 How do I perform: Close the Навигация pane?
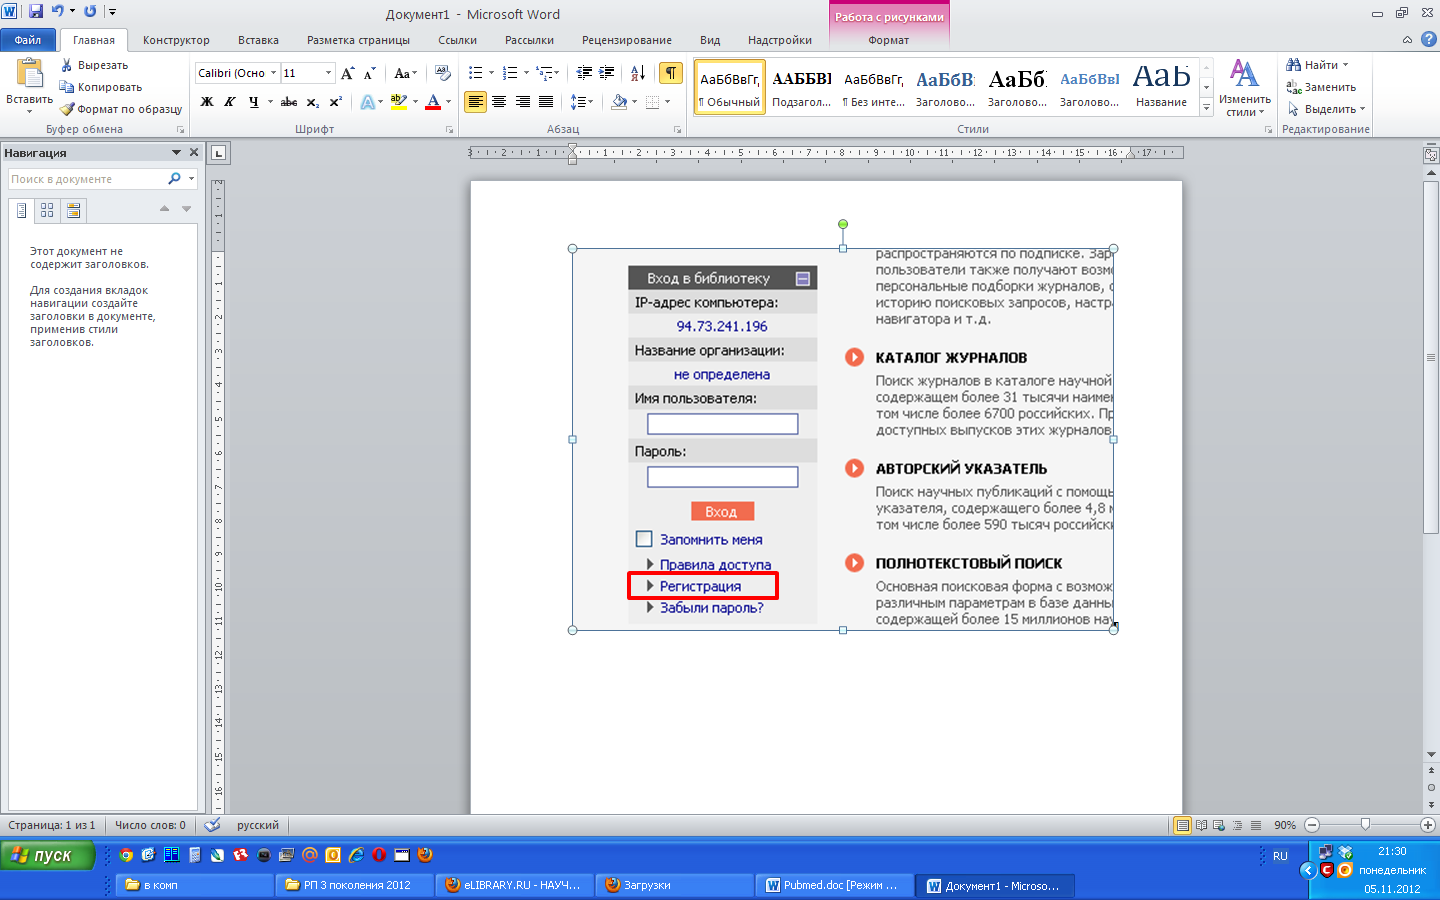point(194,152)
